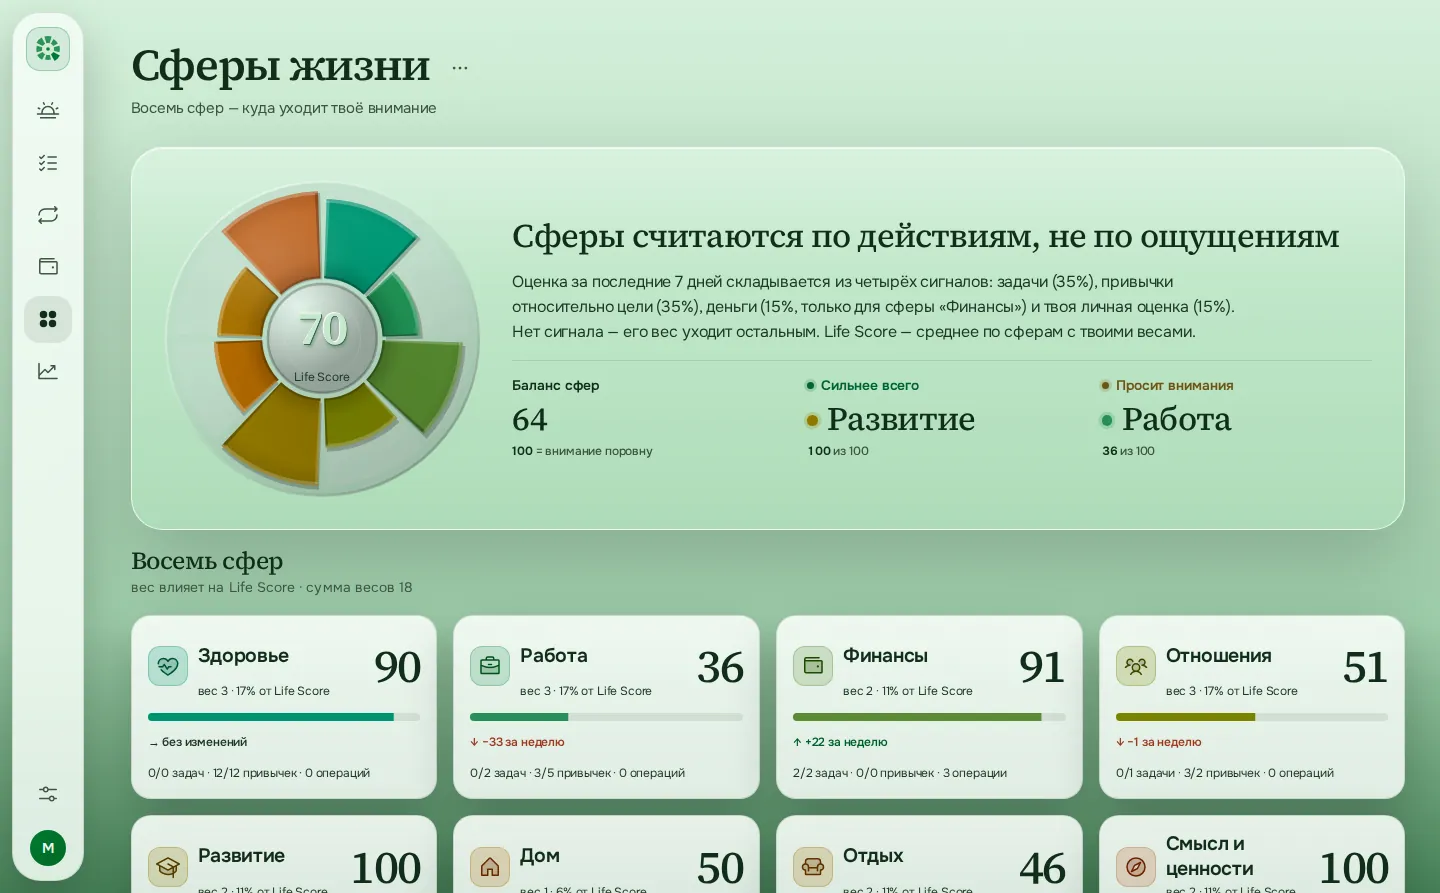Click "2/2 задач · 0/0 привычек · 3 операции" text
This screenshot has height=893, width=1440.
900,773
